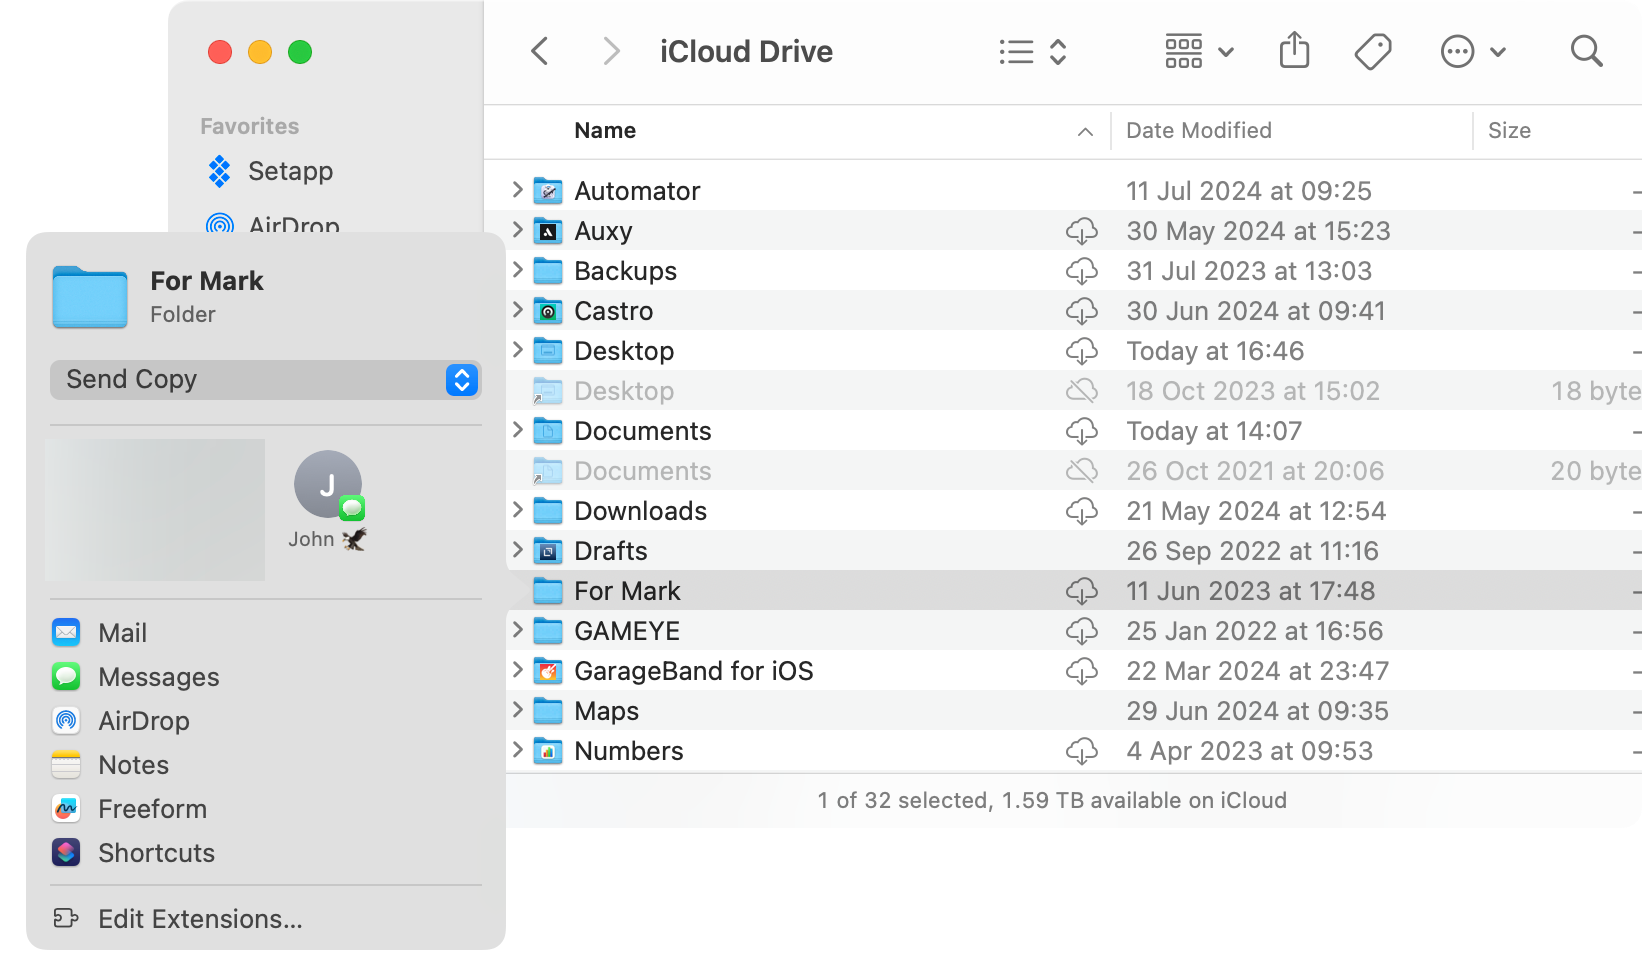Open the Send Copy method dropdown
The image size is (1642, 976).
click(460, 380)
